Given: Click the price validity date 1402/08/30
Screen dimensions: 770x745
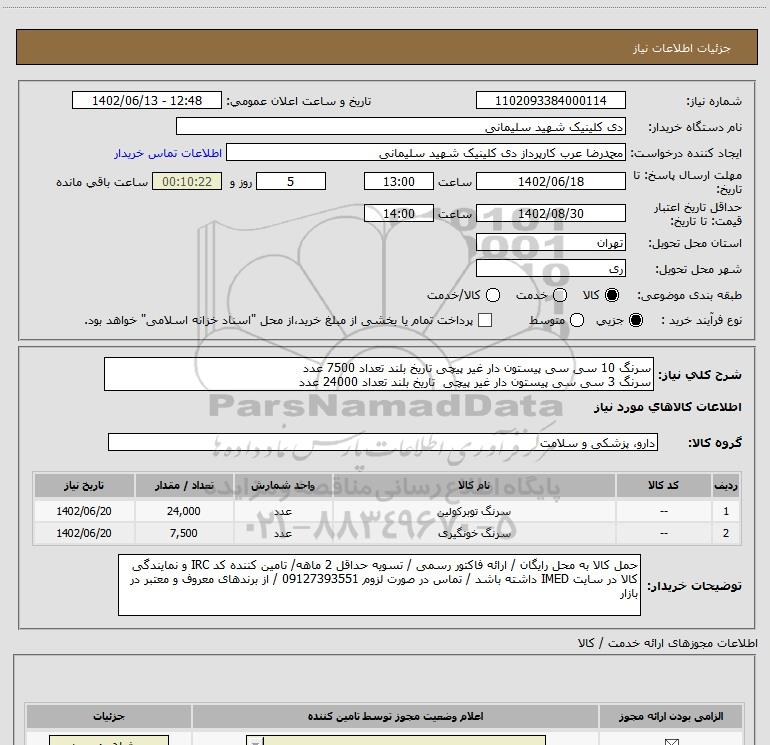Looking at the screenshot, I should [550, 213].
